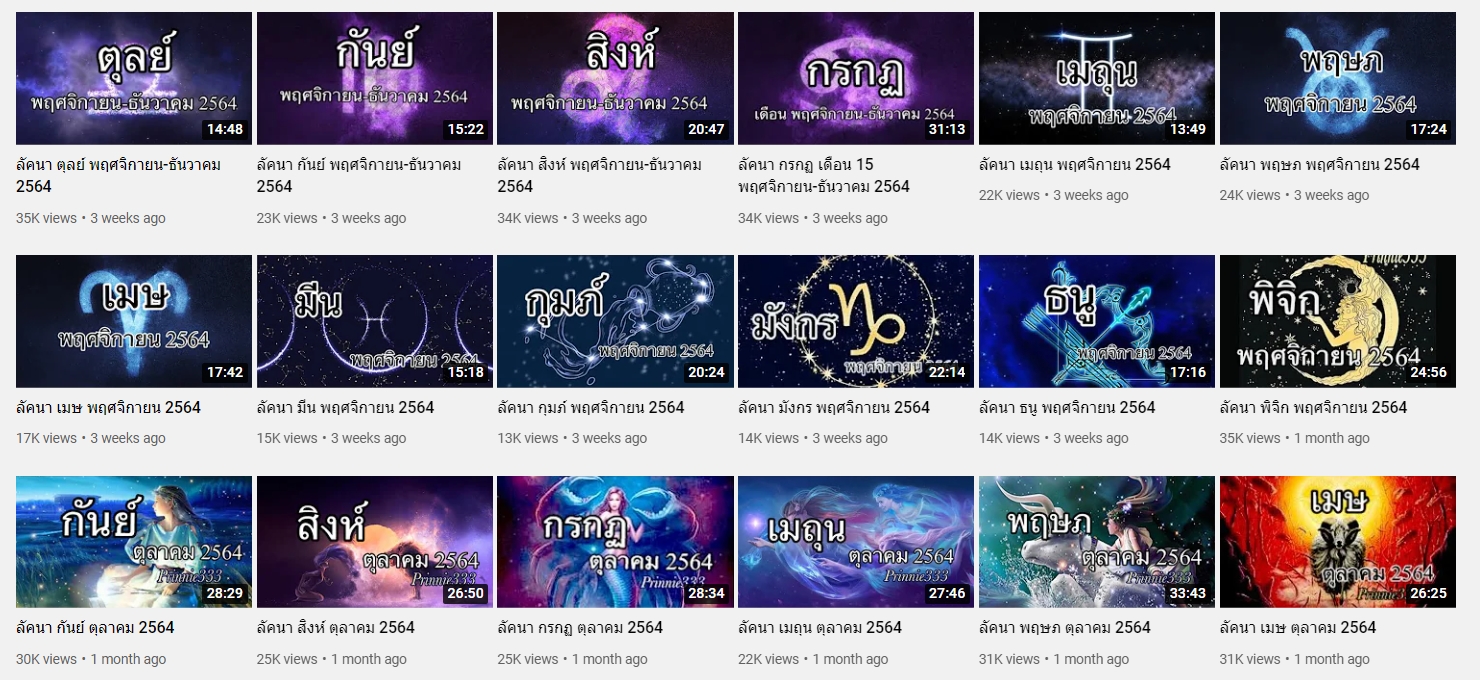Click the title ลัคนา พิจิก พฤศจิกายน 2564
This screenshot has width=1480, height=680.
pyautogui.click(x=1314, y=407)
